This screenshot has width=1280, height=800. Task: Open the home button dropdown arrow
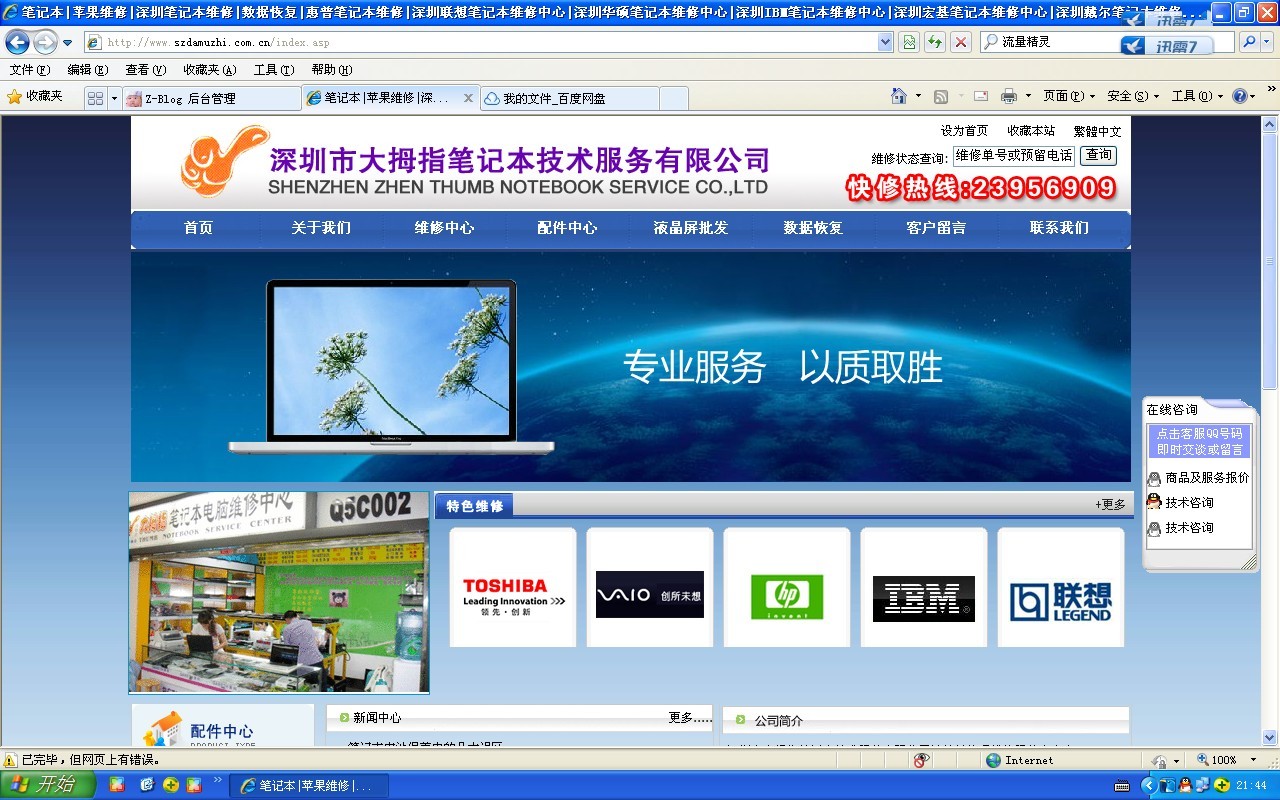(x=917, y=97)
